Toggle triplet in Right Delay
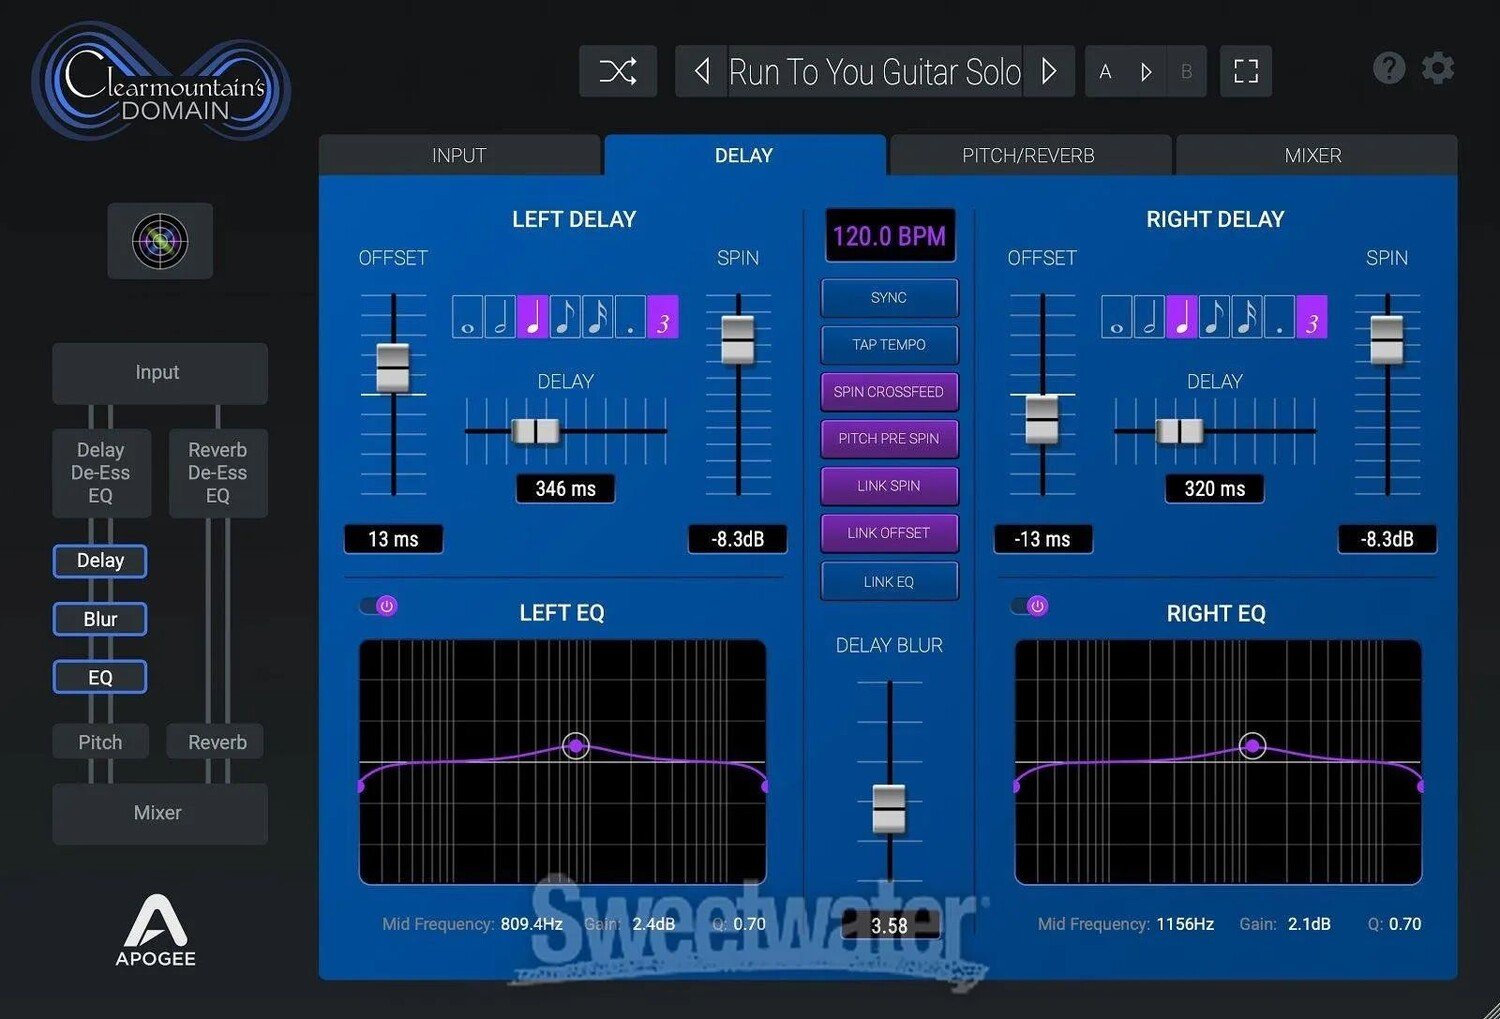The image size is (1500, 1019). [x=1312, y=316]
